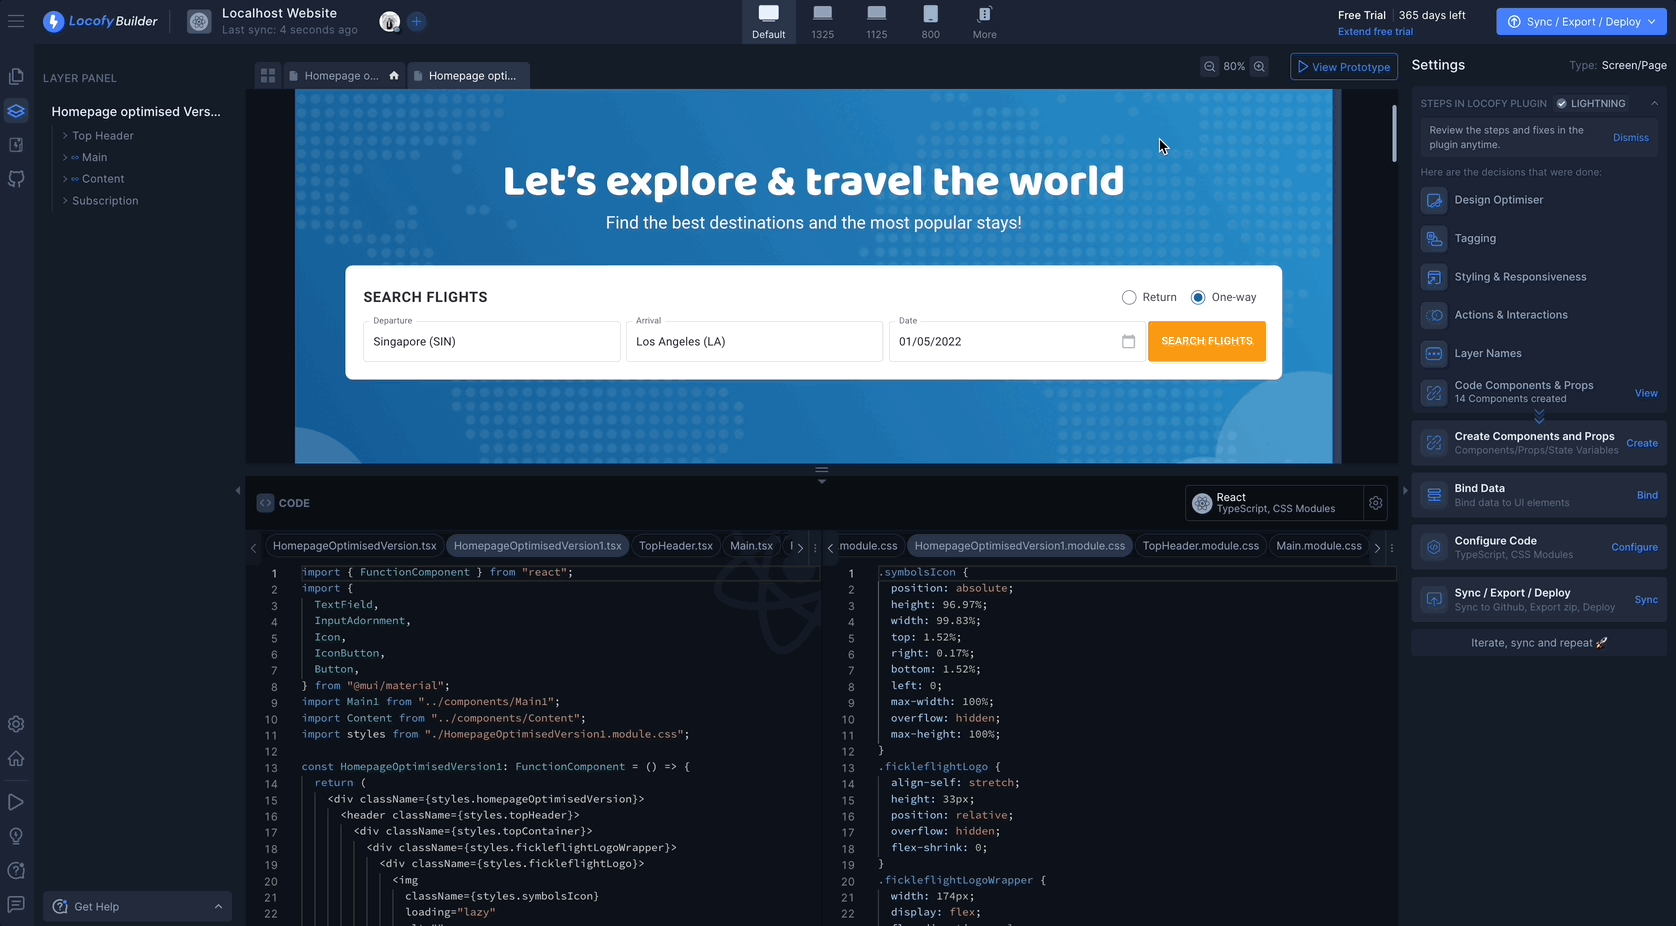The width and height of the screenshot is (1676, 926).
Task: Open the components icon in left sidebar
Action: [16, 145]
